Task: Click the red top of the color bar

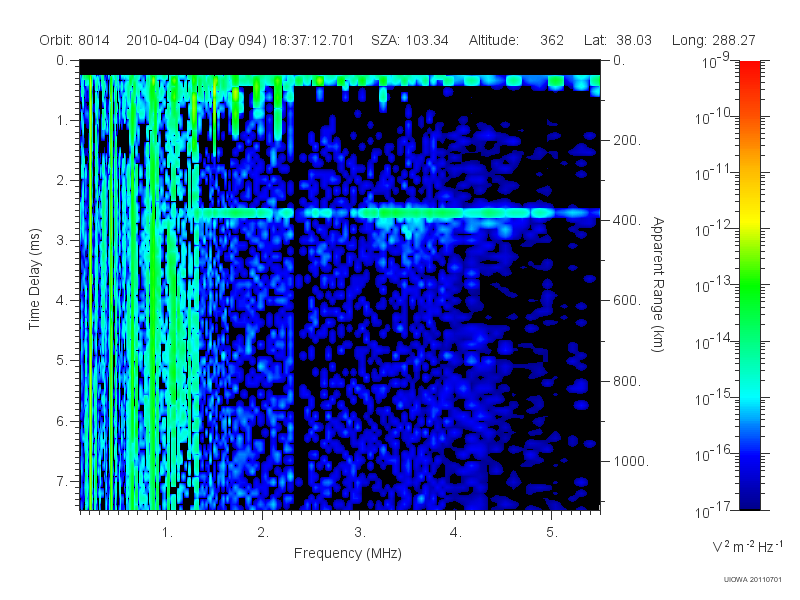Action: click(x=750, y=71)
